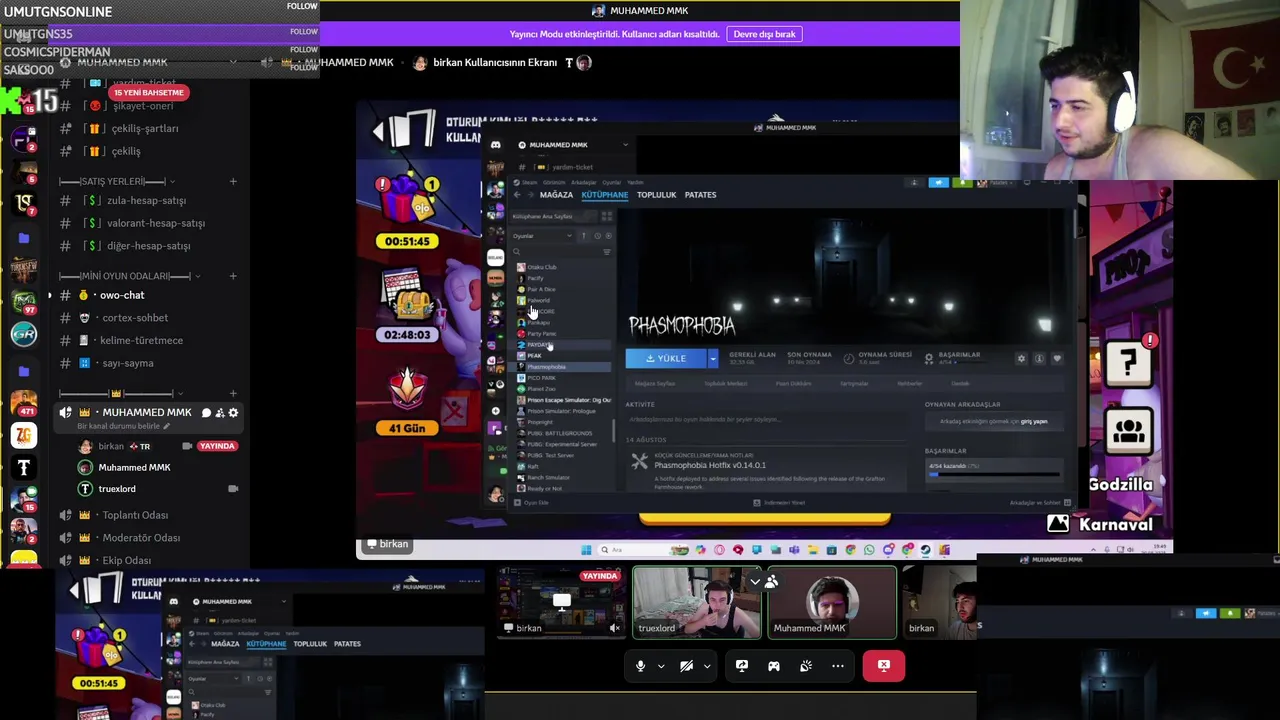Open MAĞAZA tab in streamed Steam window
Image resolution: width=1280 pixels, height=720 pixels.
(556, 195)
